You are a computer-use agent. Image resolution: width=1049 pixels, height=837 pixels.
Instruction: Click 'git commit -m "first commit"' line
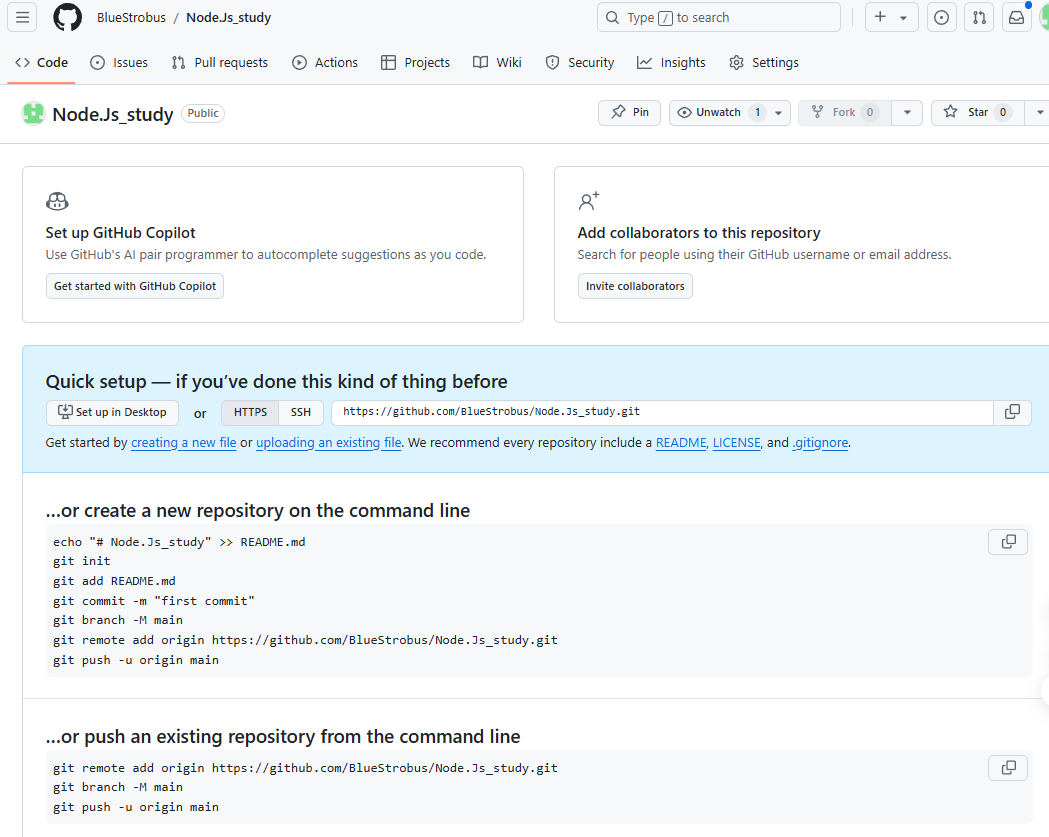click(154, 601)
